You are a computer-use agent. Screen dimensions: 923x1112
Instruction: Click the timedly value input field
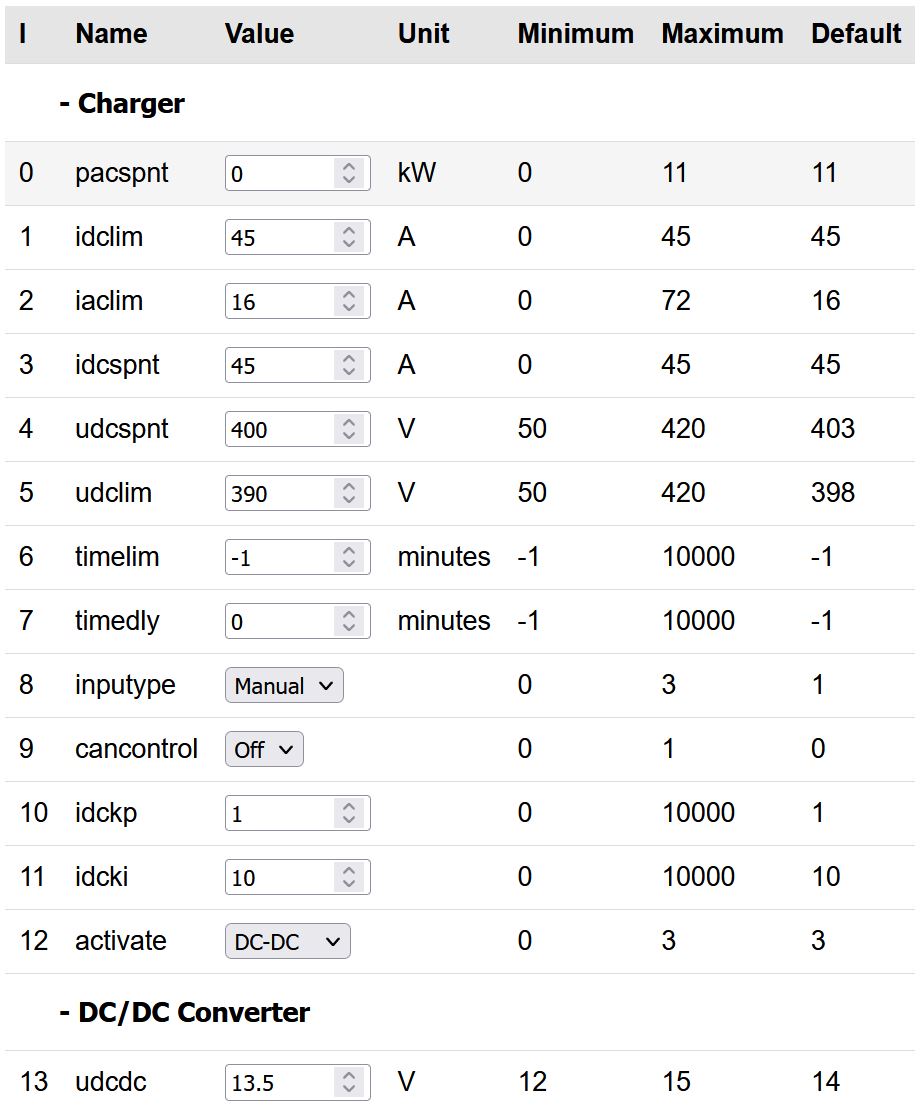coord(280,621)
